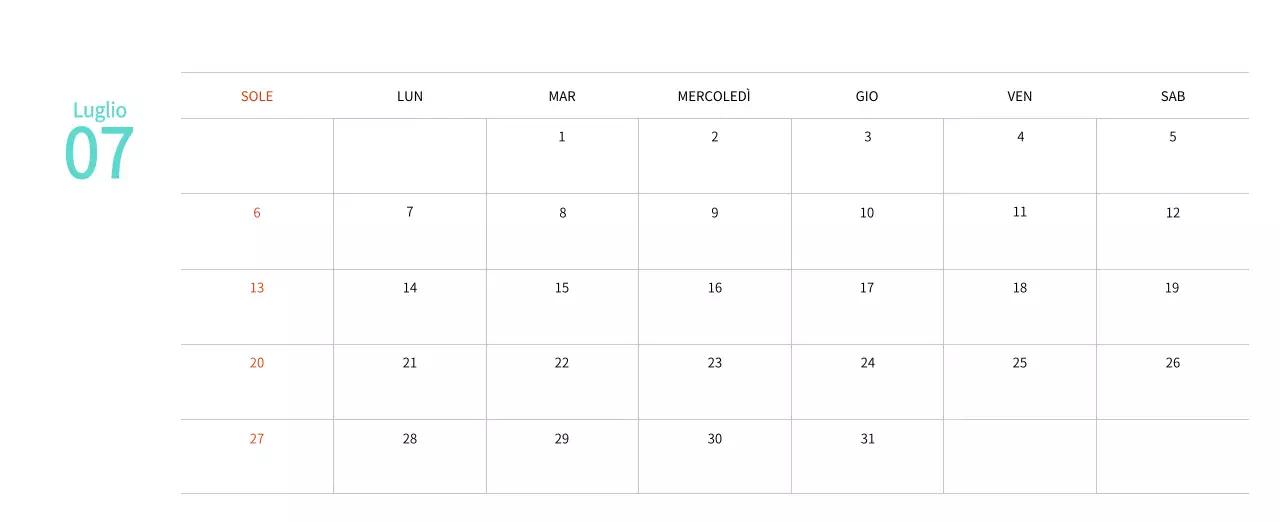
Task: Click the last day, 31
Action: pyautogui.click(x=867, y=439)
